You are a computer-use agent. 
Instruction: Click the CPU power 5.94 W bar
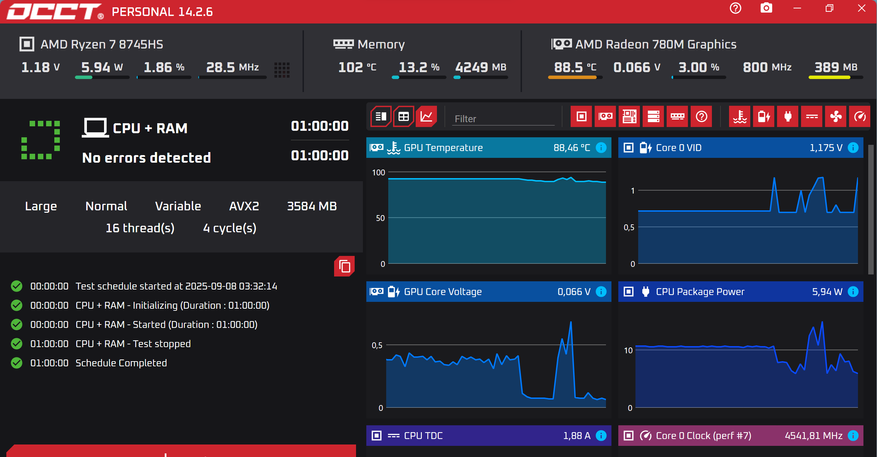[102, 77]
